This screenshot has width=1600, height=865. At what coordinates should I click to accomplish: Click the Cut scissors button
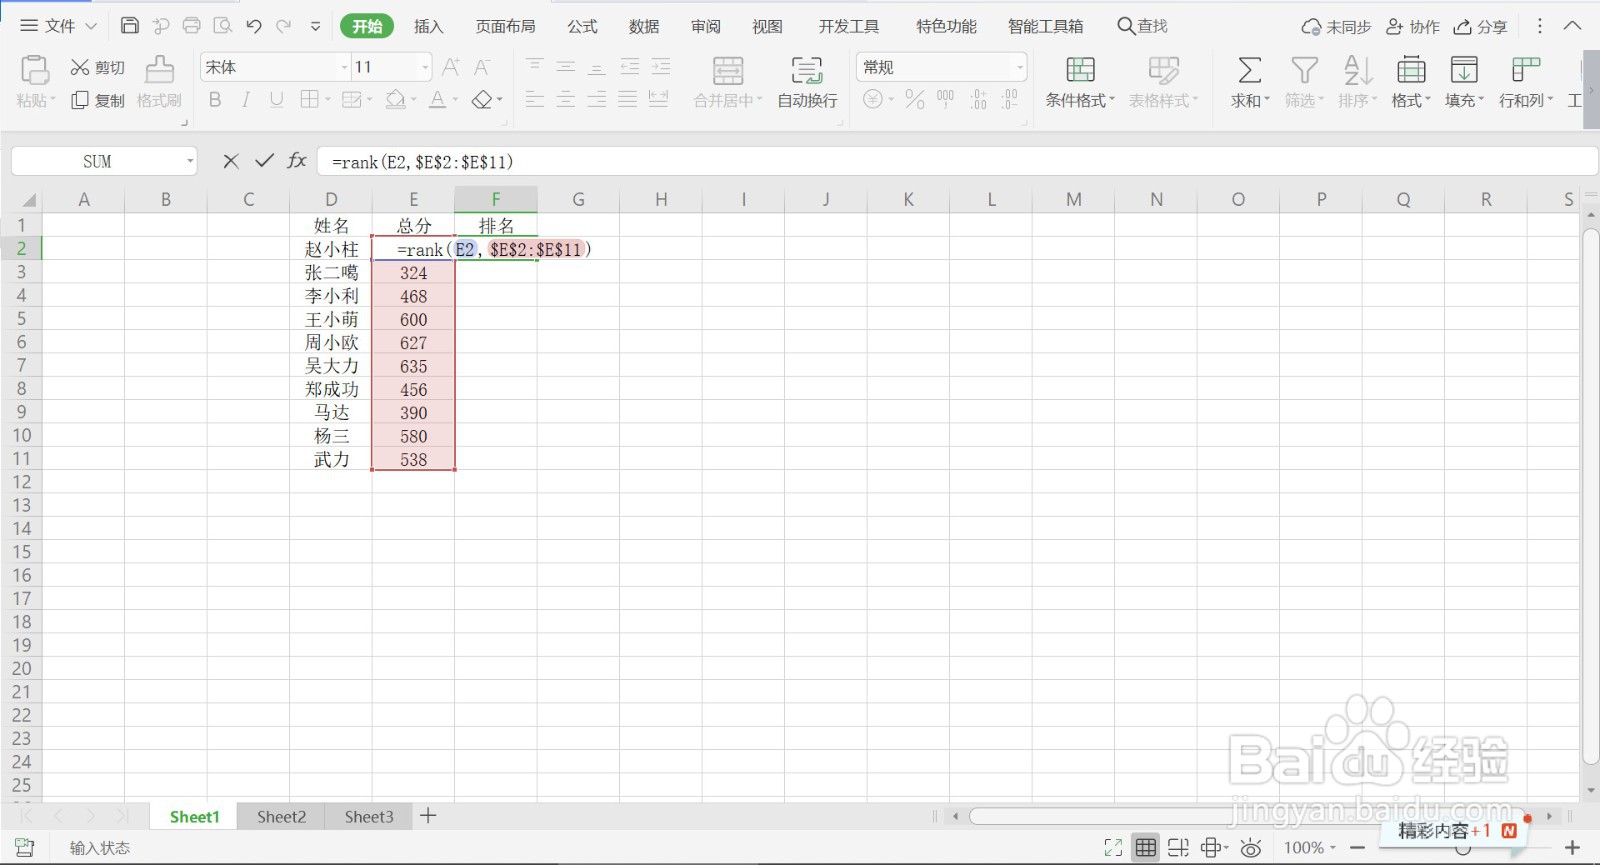pyautogui.click(x=97, y=67)
